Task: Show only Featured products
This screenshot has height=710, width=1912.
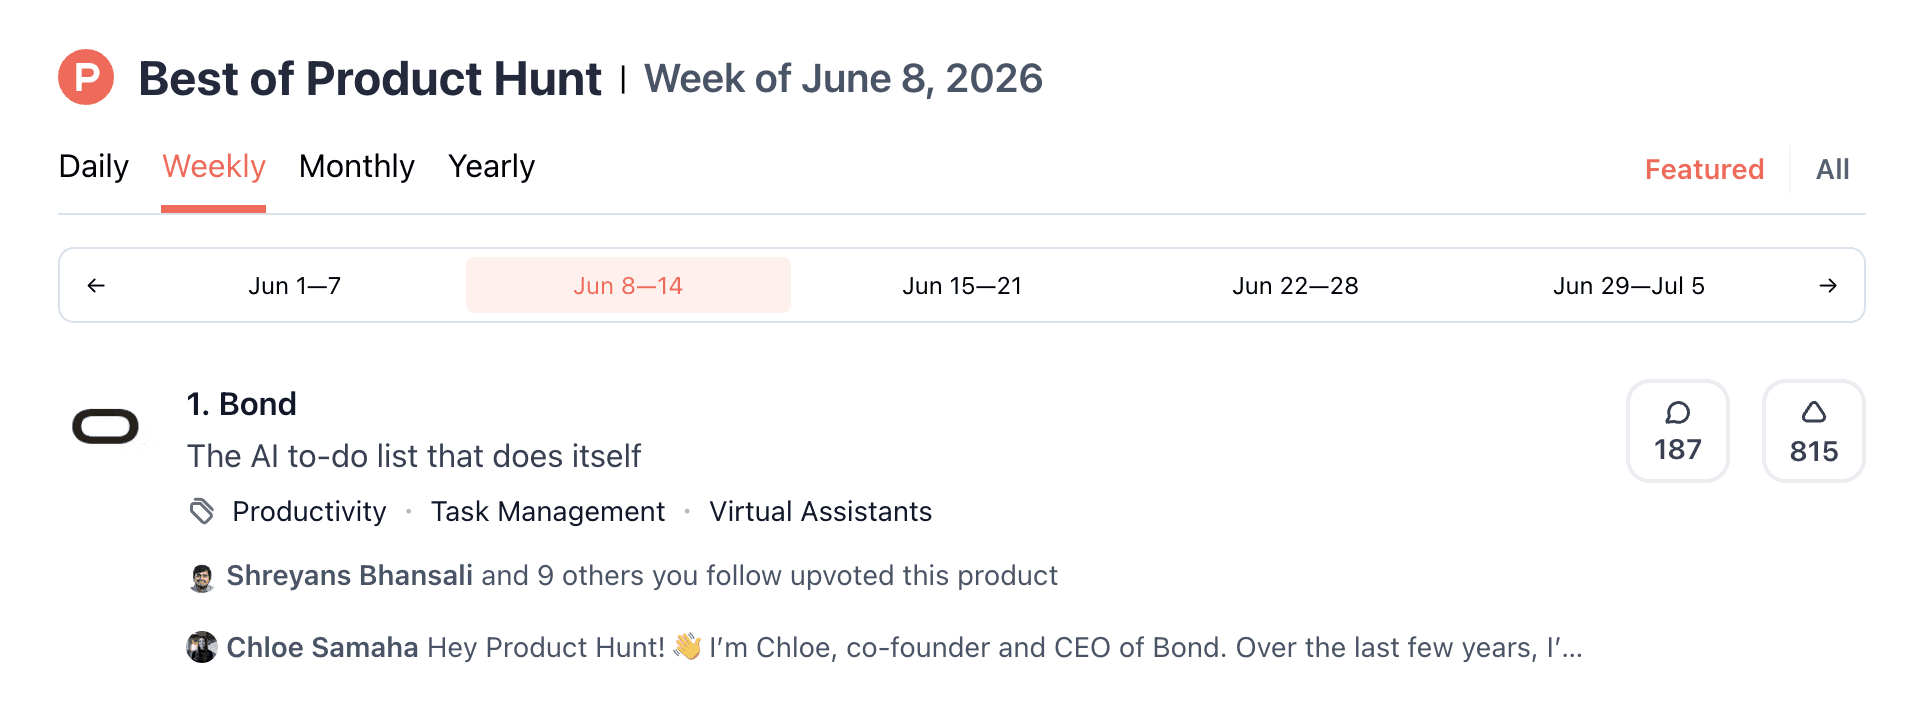Action: click(1704, 169)
